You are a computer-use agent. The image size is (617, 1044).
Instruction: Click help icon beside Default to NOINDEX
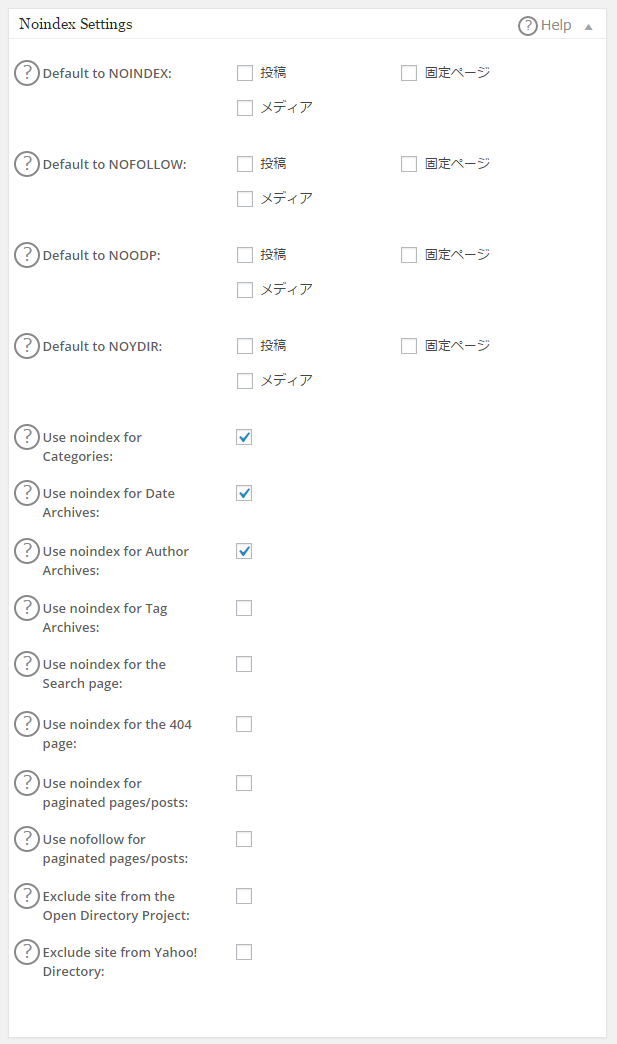[x=27, y=73]
